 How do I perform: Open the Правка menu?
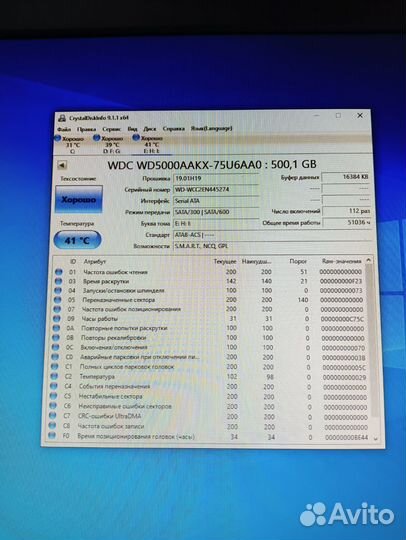pos(86,129)
